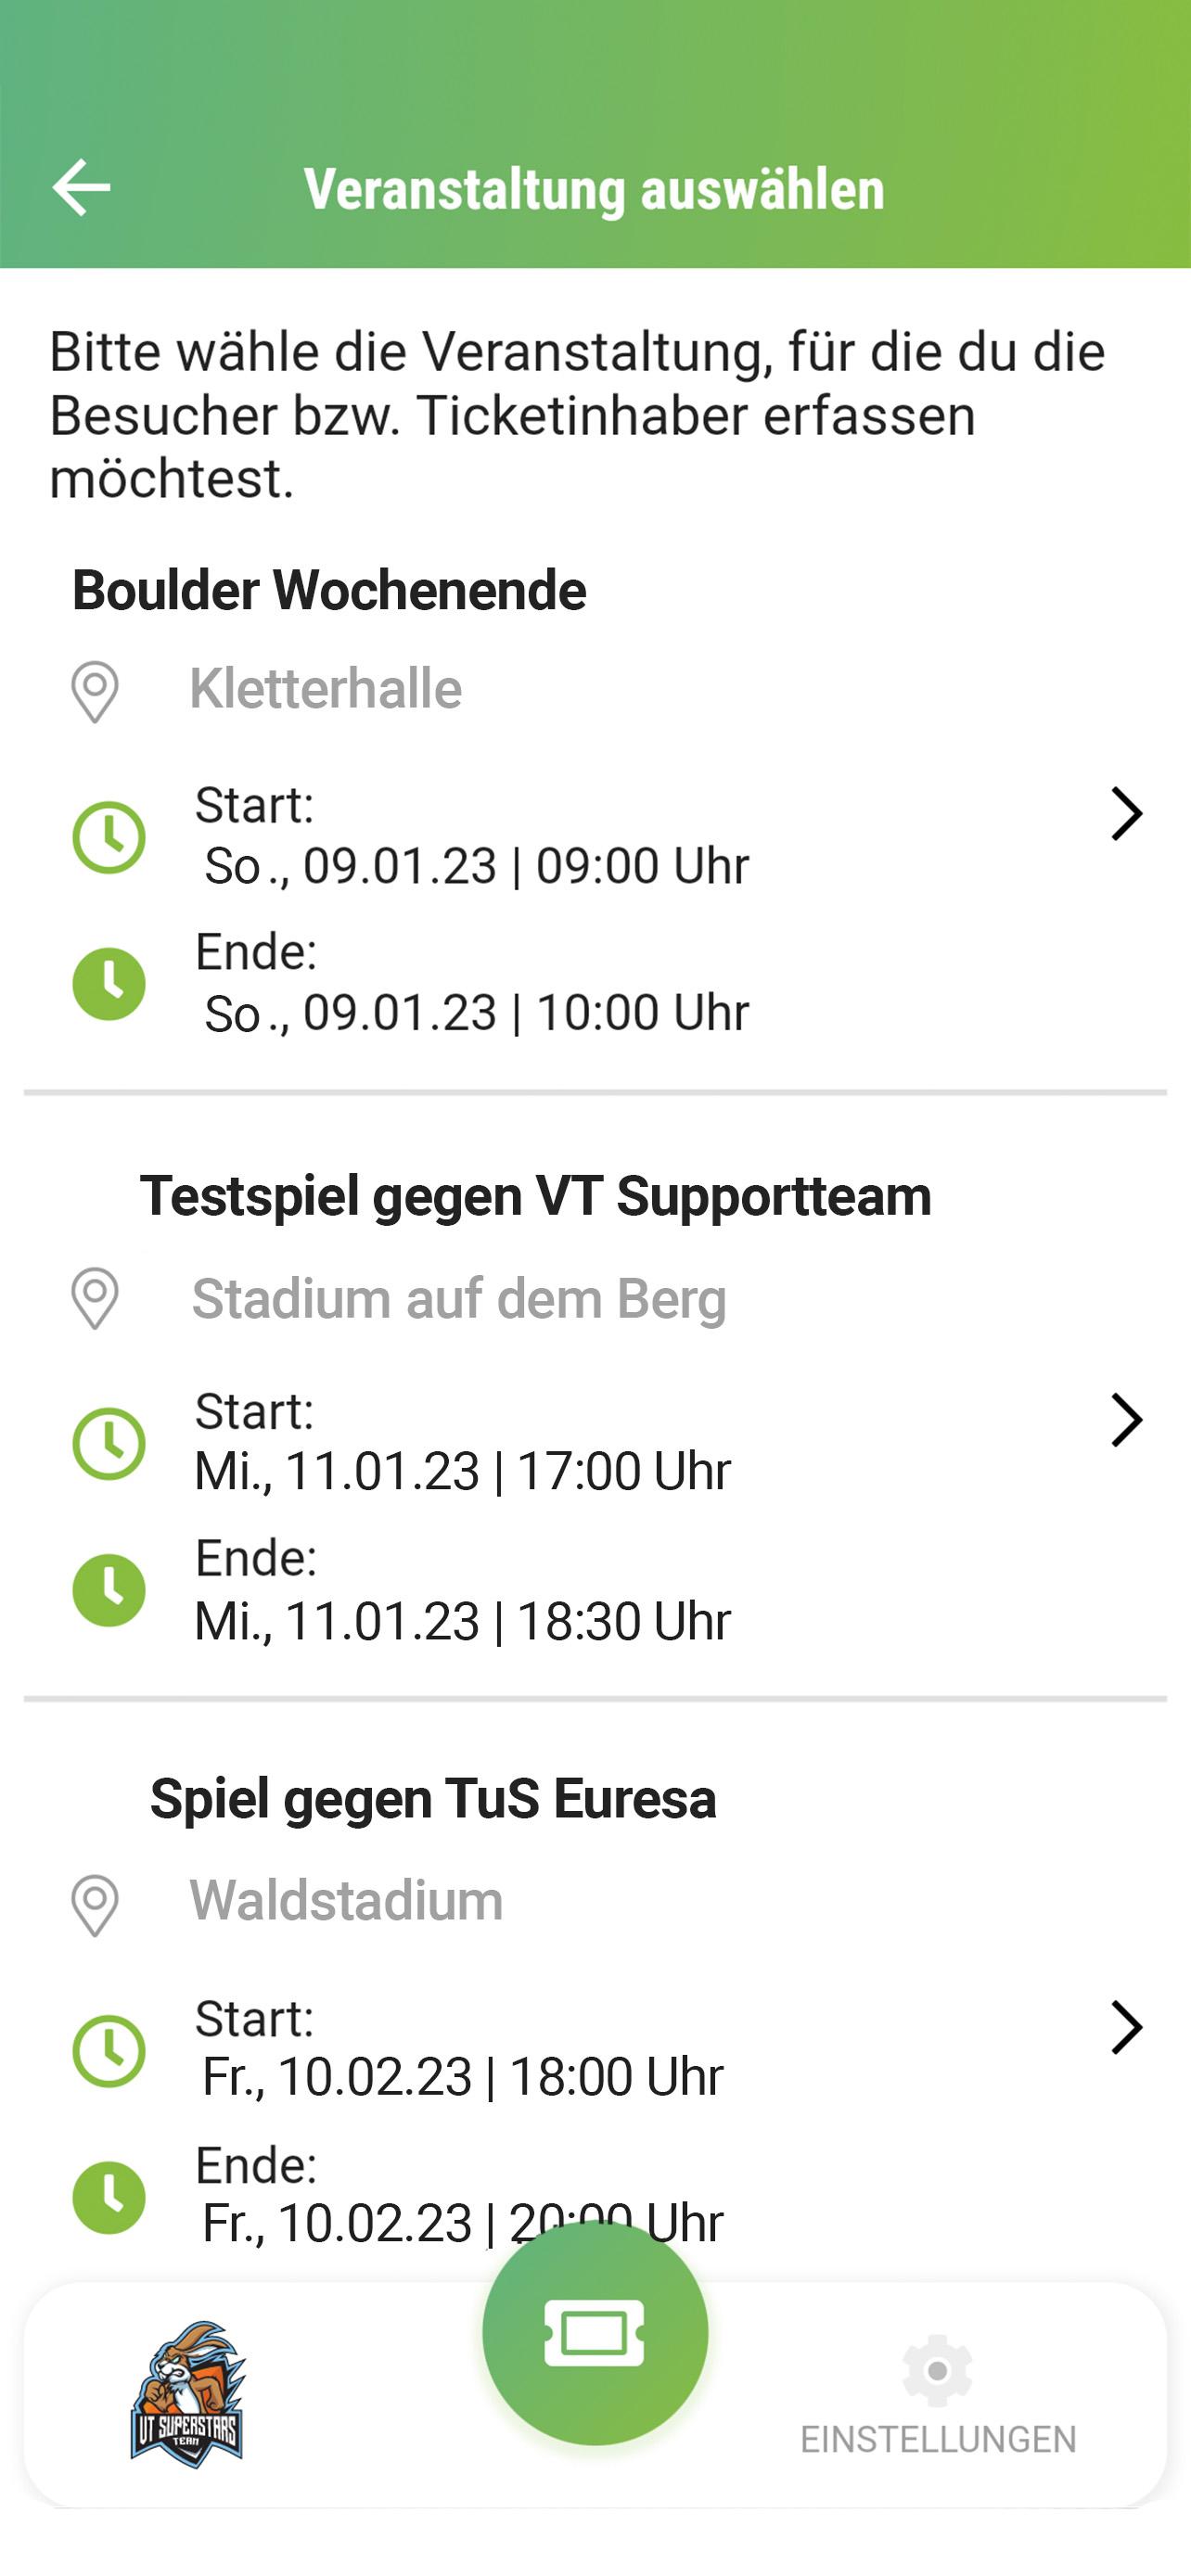Screen dimensions: 1191x2576
Task: Tap end clock icon for Testspiel event
Action: [109, 1590]
